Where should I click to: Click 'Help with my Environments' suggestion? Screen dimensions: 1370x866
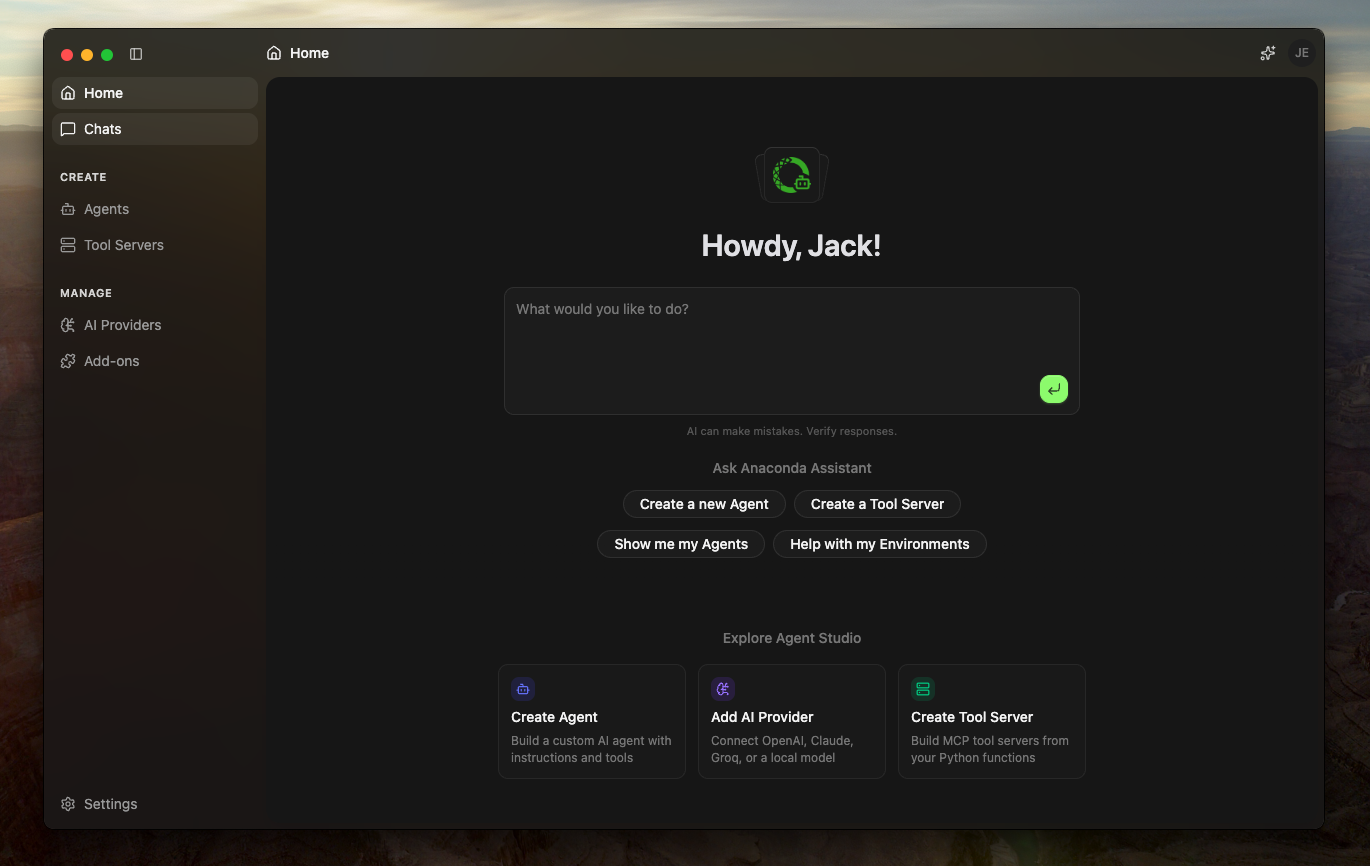[880, 544]
